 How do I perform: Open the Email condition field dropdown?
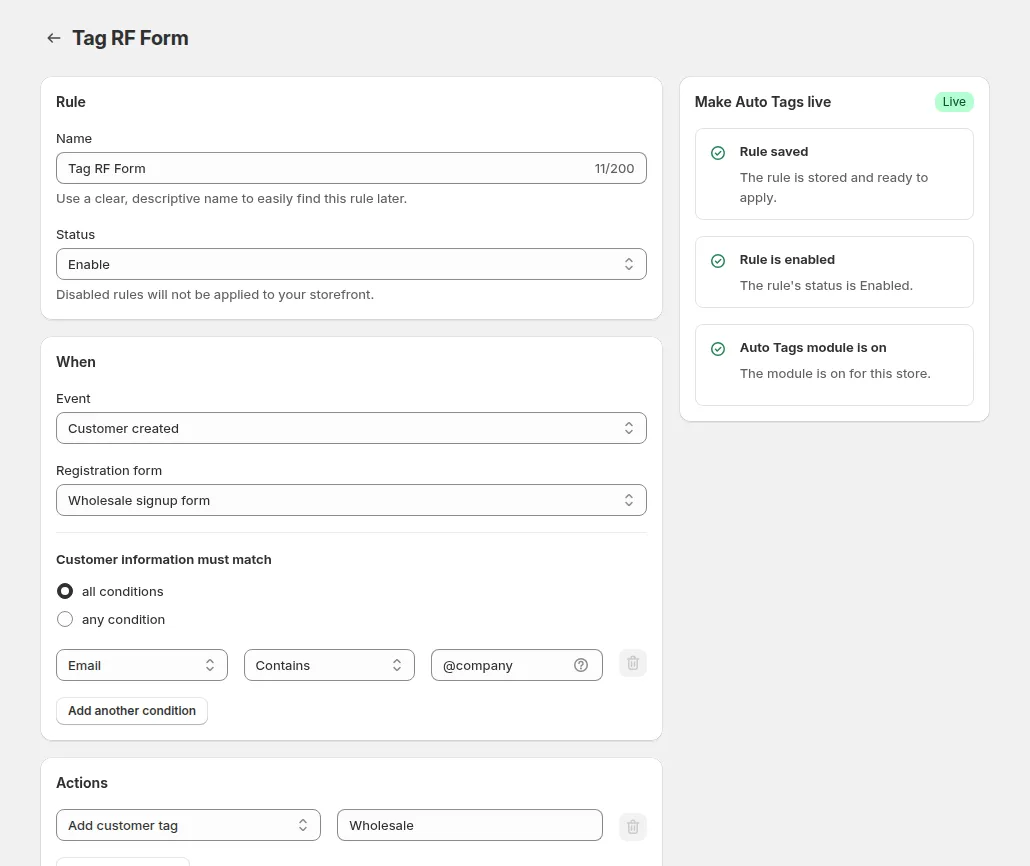point(142,665)
